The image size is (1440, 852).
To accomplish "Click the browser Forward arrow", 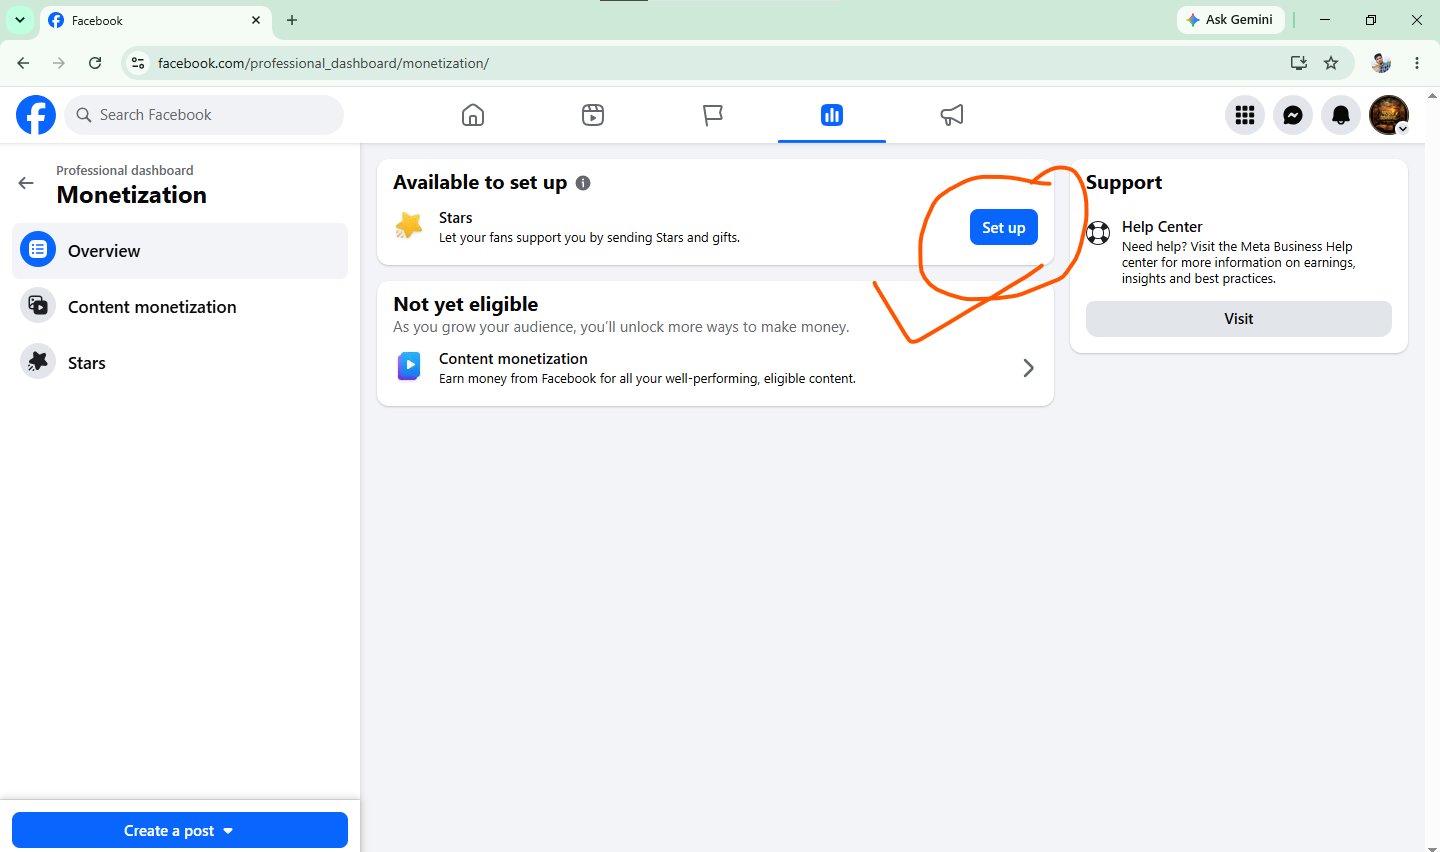I will click(59, 63).
